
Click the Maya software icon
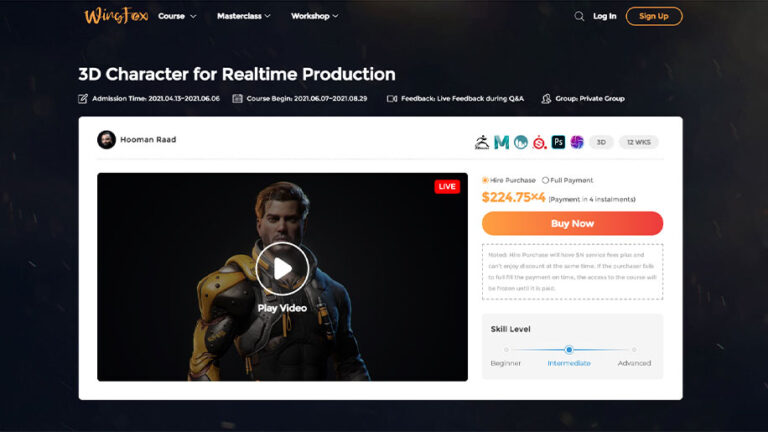tap(501, 142)
